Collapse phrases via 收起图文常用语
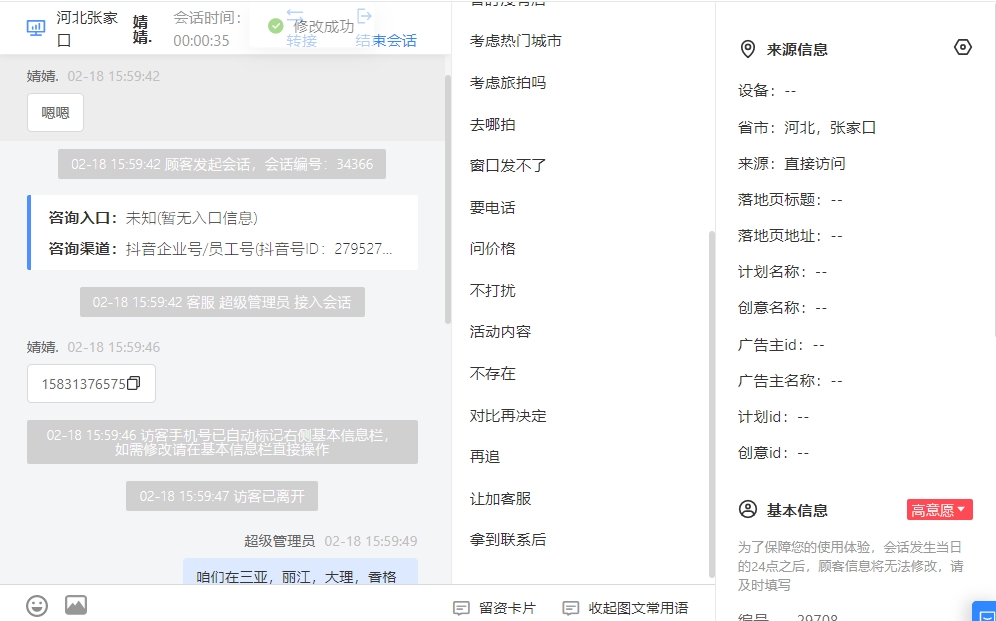This screenshot has height=621, width=996. click(625, 608)
